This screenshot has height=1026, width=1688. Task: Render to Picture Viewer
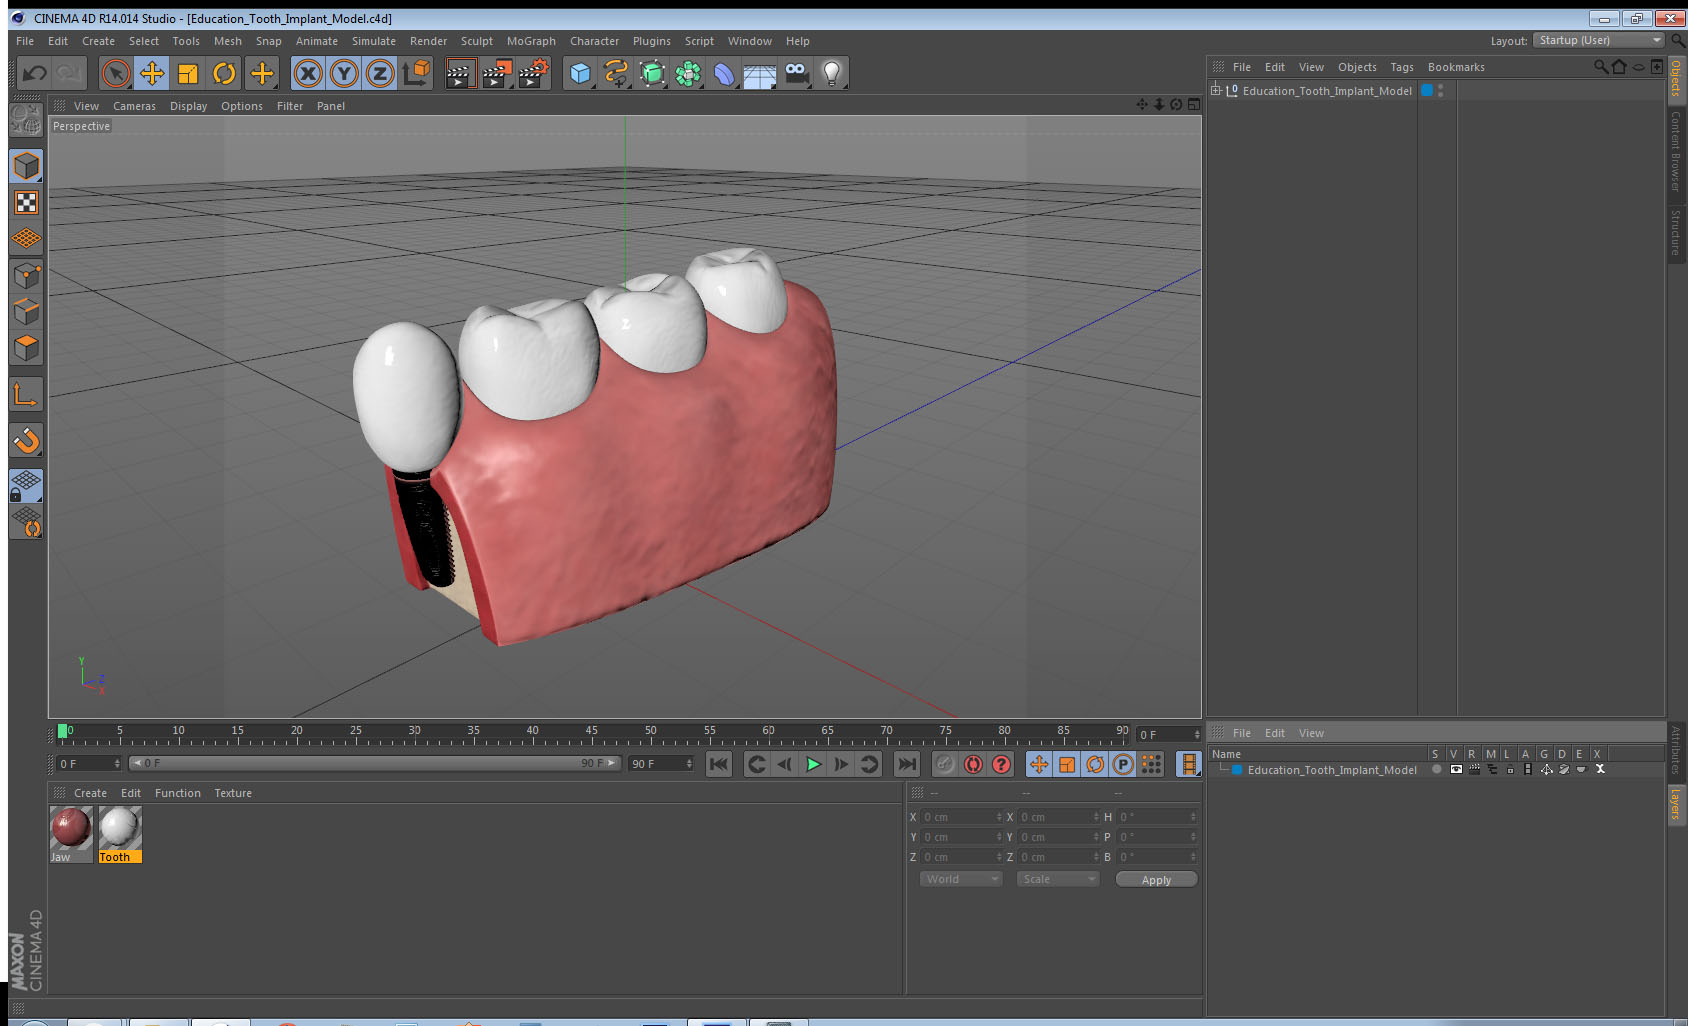pos(496,73)
